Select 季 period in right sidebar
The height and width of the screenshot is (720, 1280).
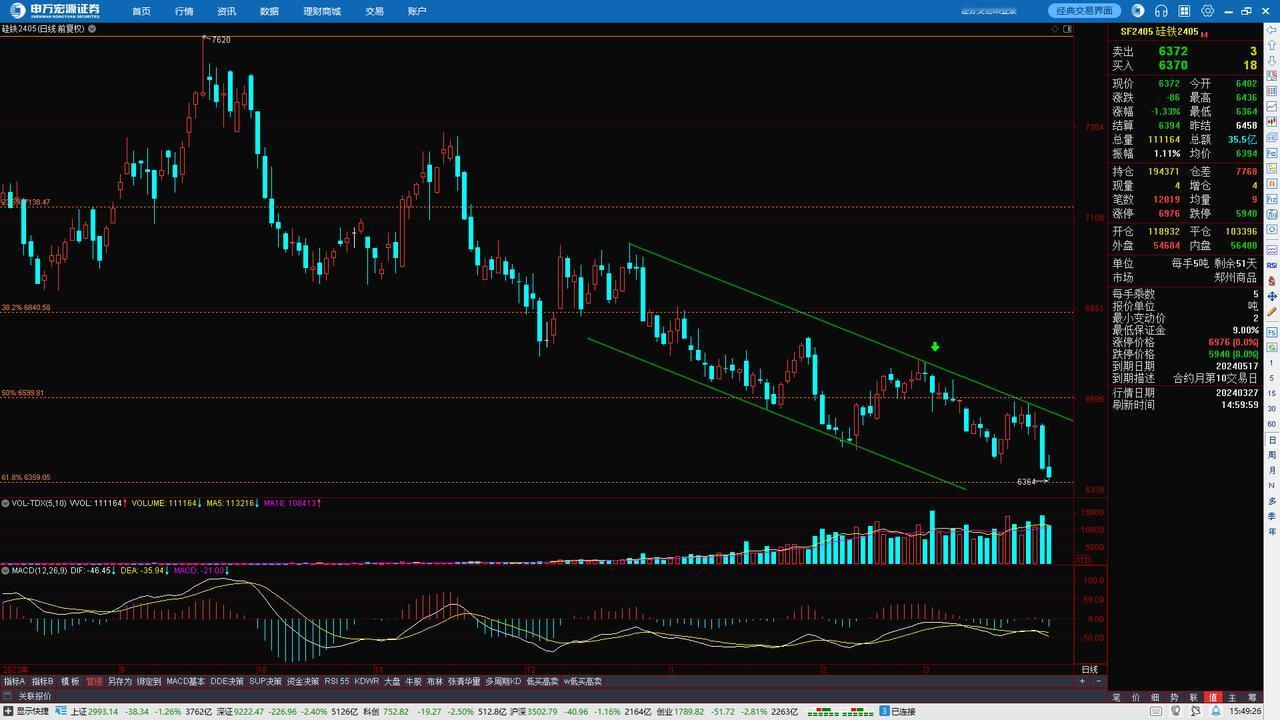pos(1272,516)
